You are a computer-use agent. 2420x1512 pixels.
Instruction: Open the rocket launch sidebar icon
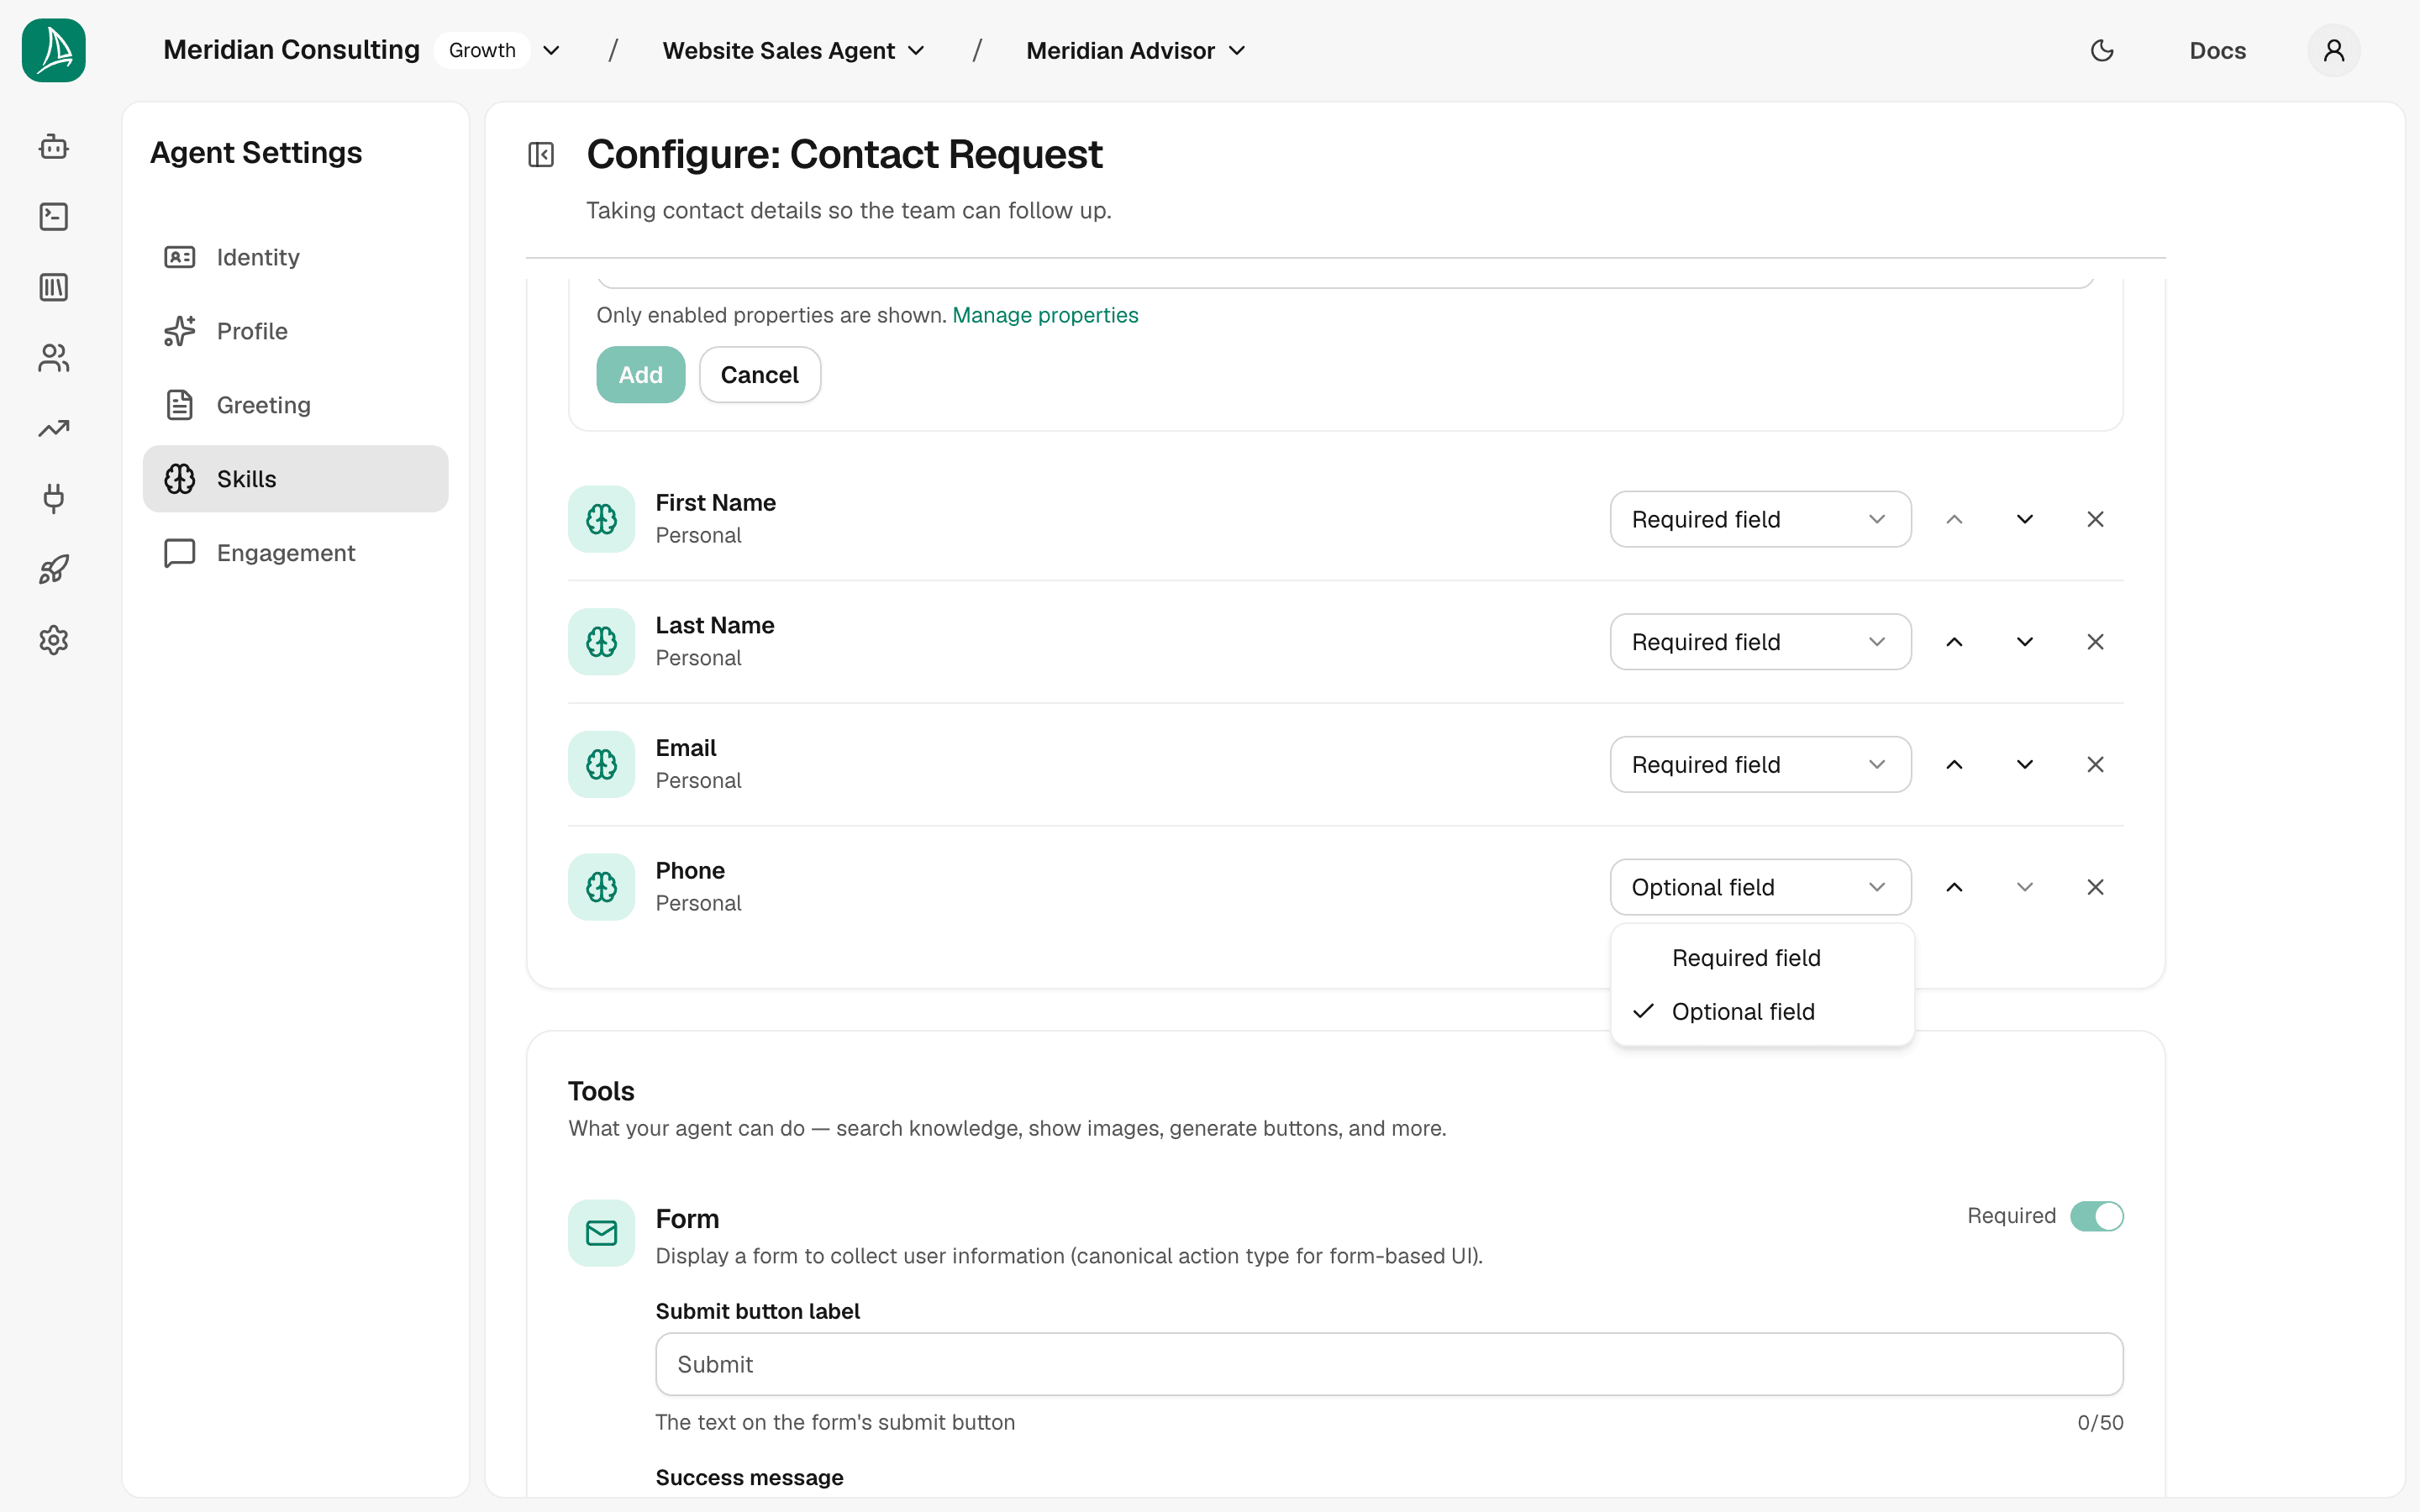point(54,570)
